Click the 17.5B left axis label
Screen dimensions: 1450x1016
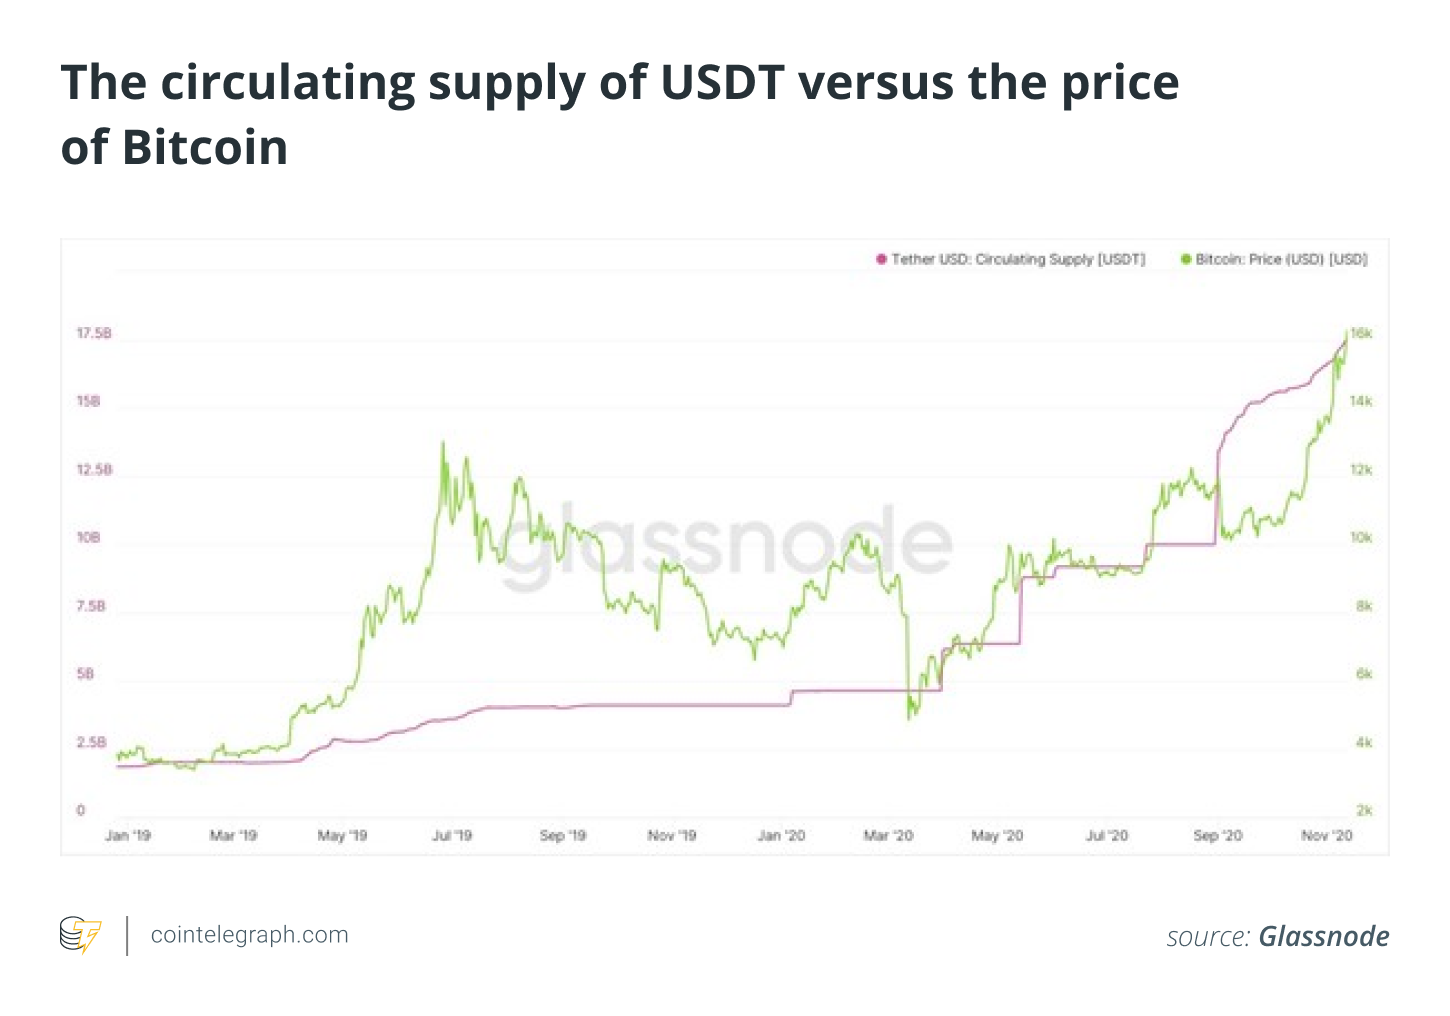[x=94, y=333]
